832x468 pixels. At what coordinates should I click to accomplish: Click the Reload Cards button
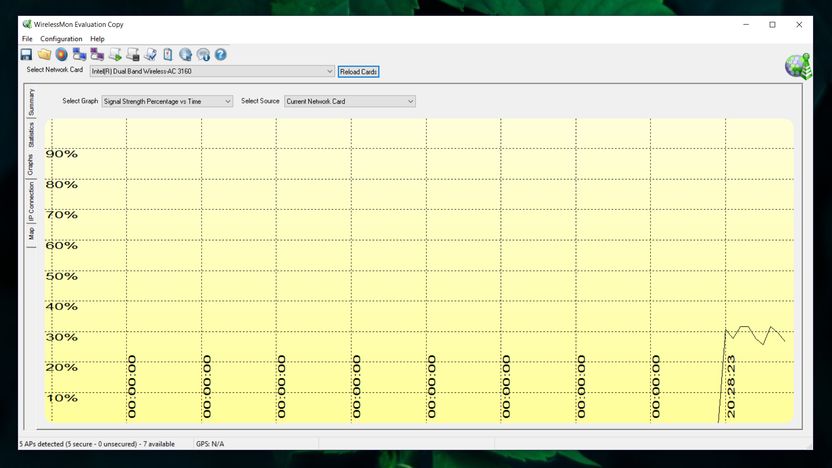[358, 72]
